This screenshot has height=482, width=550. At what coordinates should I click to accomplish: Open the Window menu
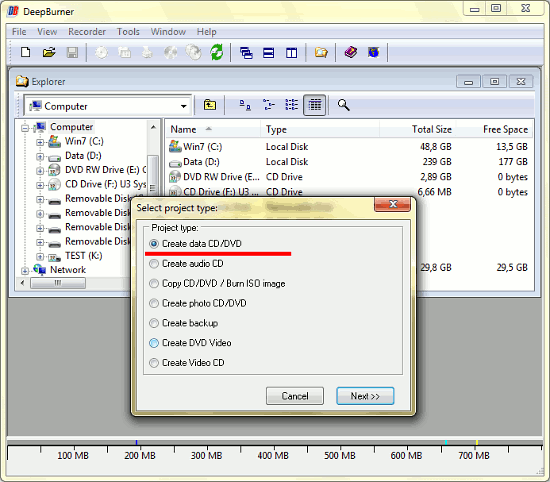point(168,32)
